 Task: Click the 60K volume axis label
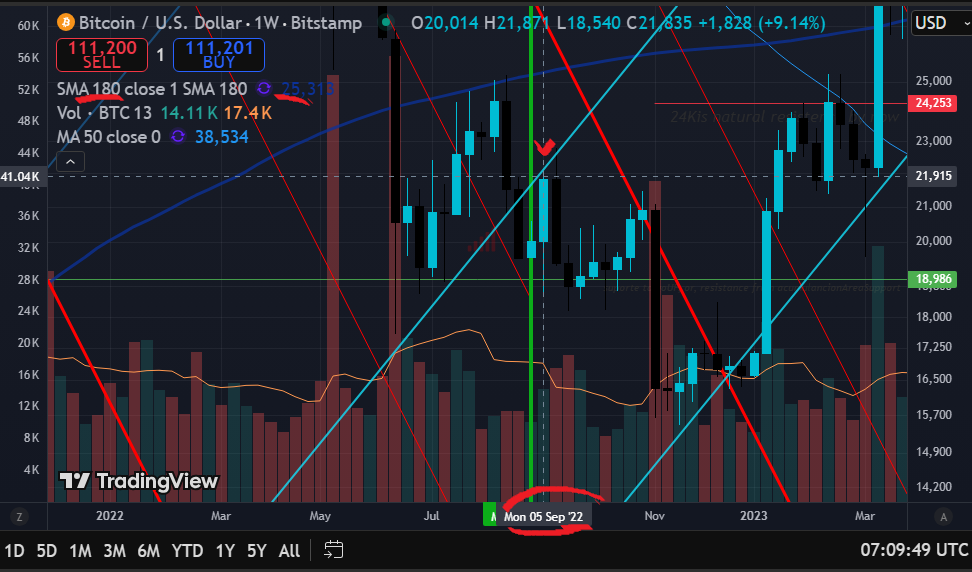point(29,25)
